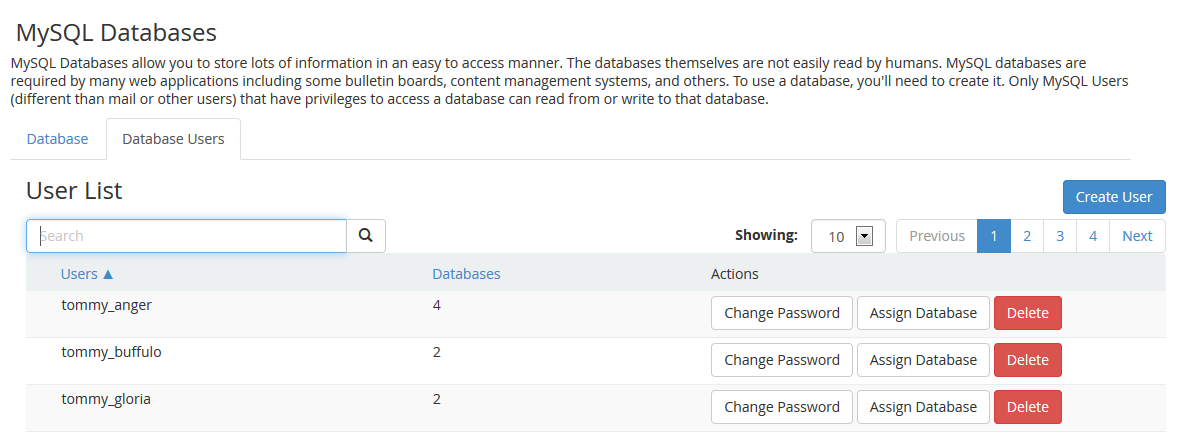Screen dimensions: 1198x436
Task: Assign Database to tommy_buffulo
Action: point(923,360)
